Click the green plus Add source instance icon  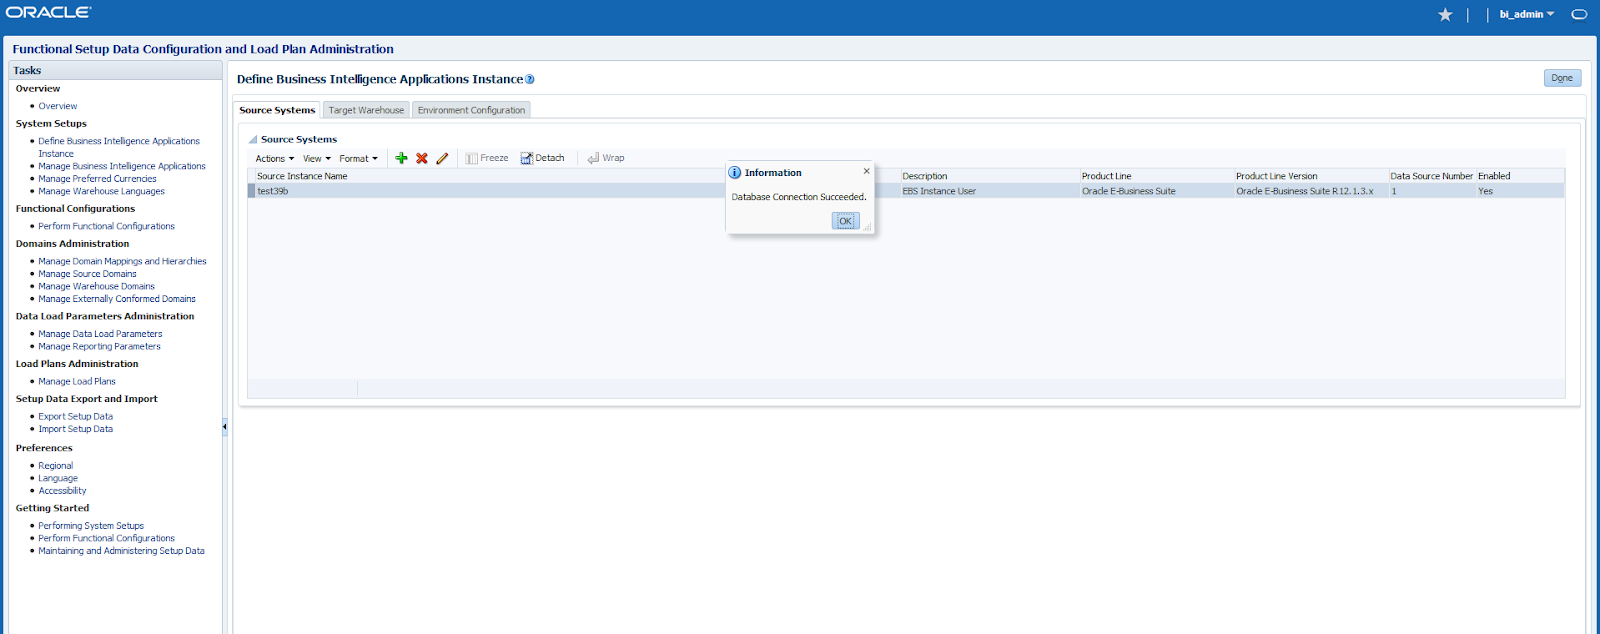(x=401, y=158)
